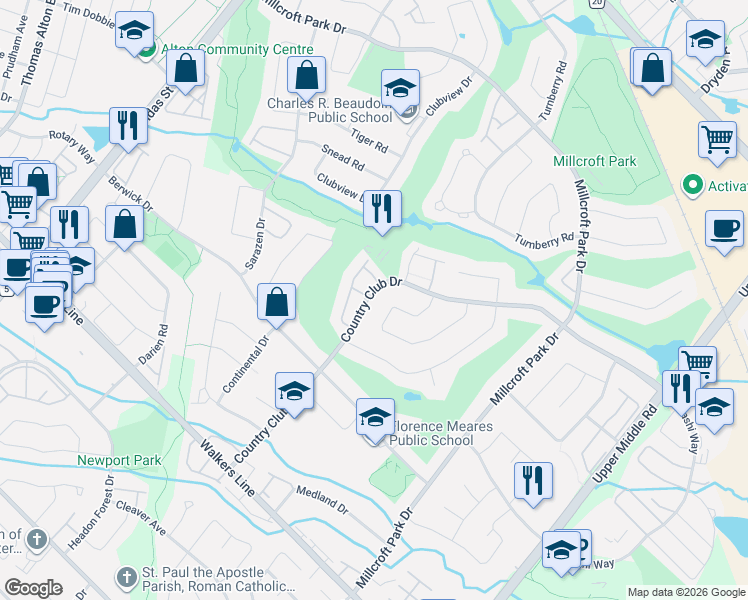Image resolution: width=748 pixels, height=600 pixels.
Task: Open restaurant marker at Upper Middle Rd intersection
Action: point(680,390)
